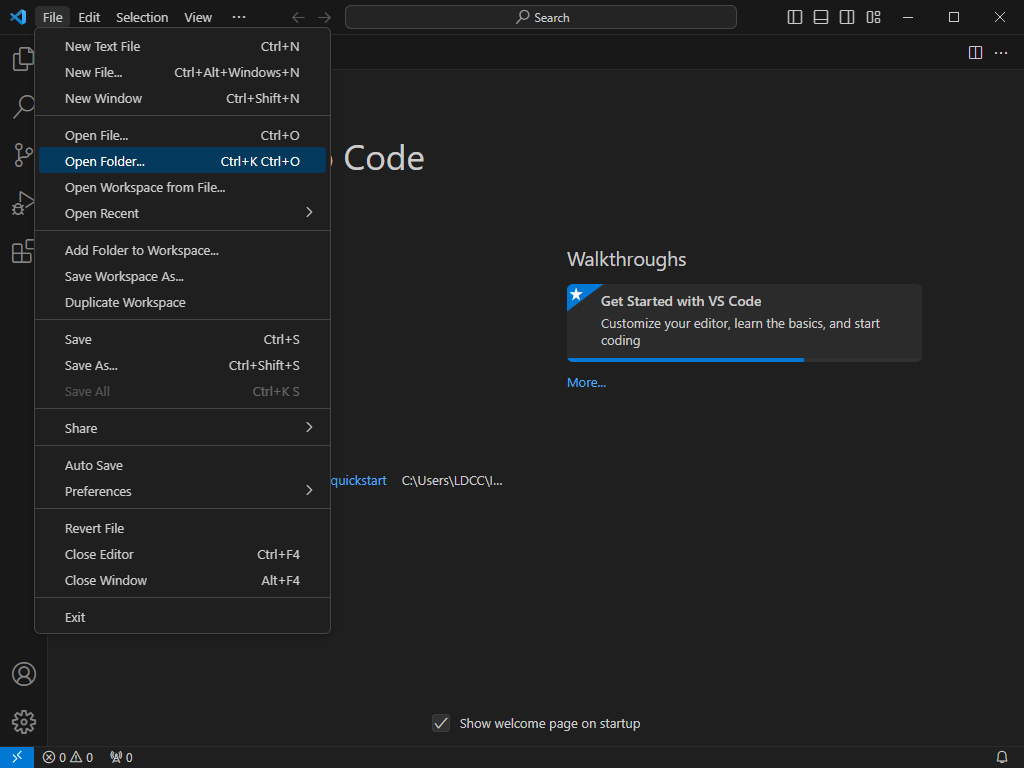This screenshot has height=768, width=1024.
Task: Open the Extensions view
Action: pyautogui.click(x=24, y=251)
